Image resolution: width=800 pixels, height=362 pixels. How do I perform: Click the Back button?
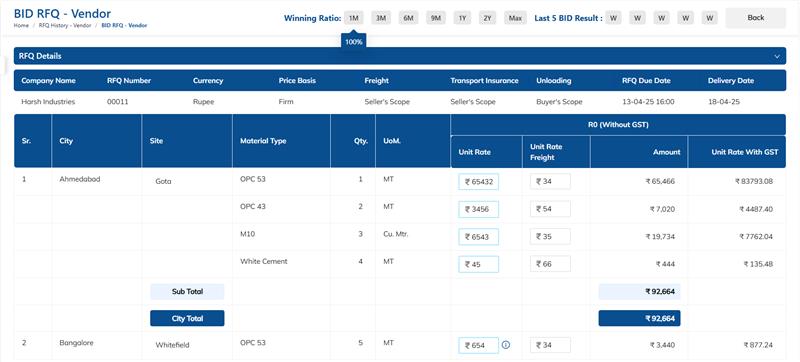coord(756,18)
